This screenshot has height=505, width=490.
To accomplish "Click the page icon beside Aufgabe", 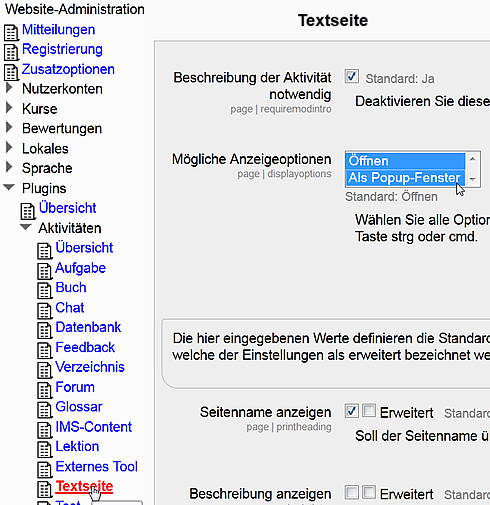I will point(44,271).
